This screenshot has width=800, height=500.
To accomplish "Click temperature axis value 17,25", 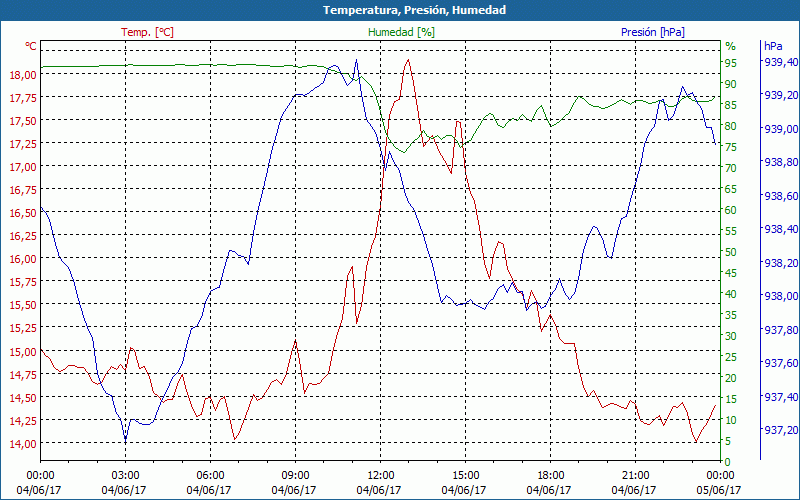I will point(23,143).
